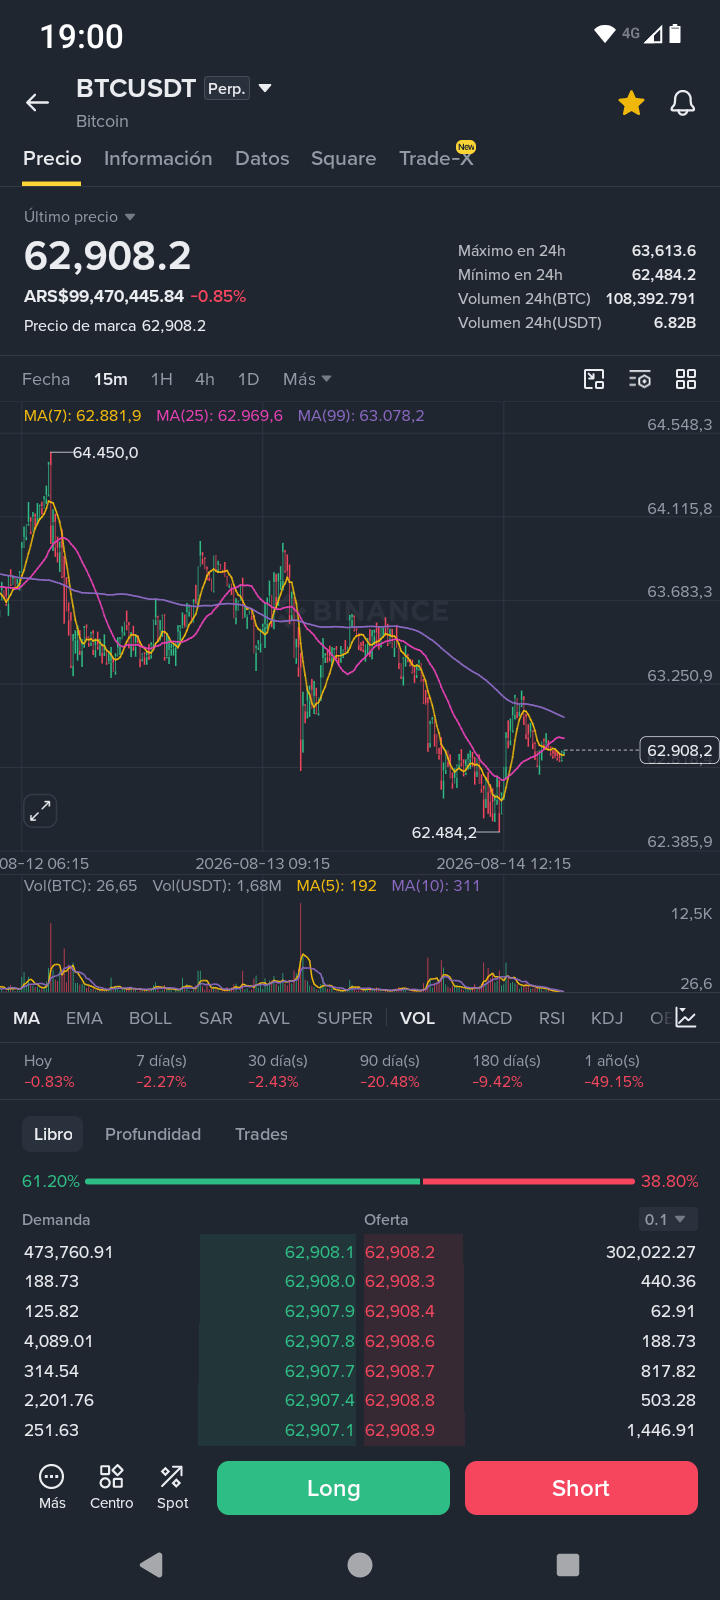Open chart indicator settings icon

click(640, 379)
